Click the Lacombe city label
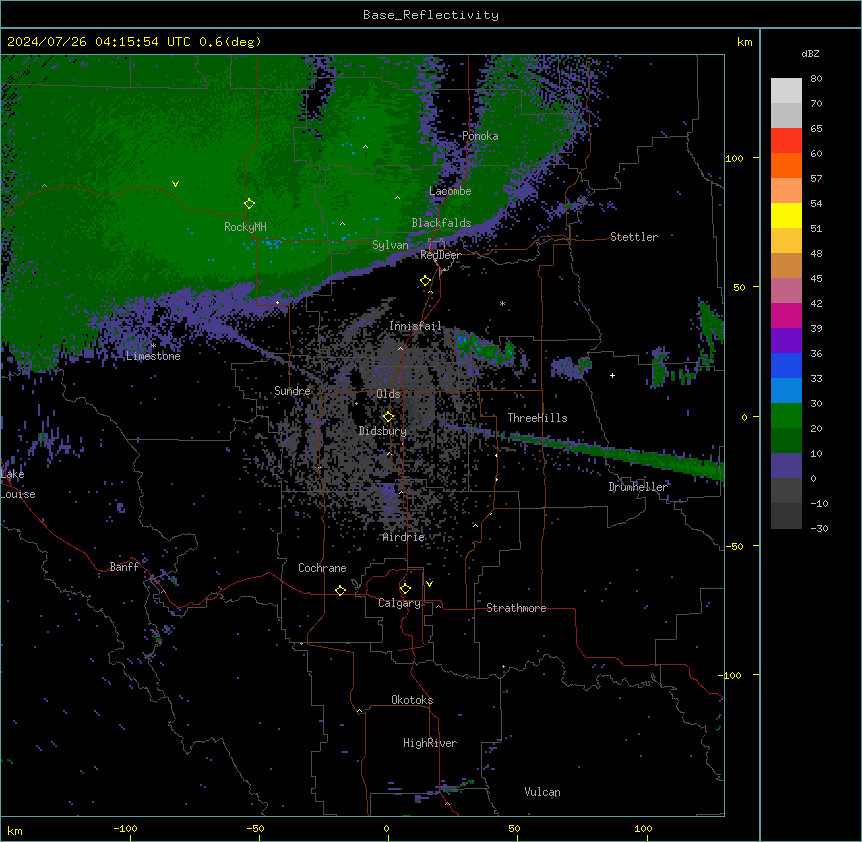Image resolution: width=862 pixels, height=842 pixels. pos(450,191)
